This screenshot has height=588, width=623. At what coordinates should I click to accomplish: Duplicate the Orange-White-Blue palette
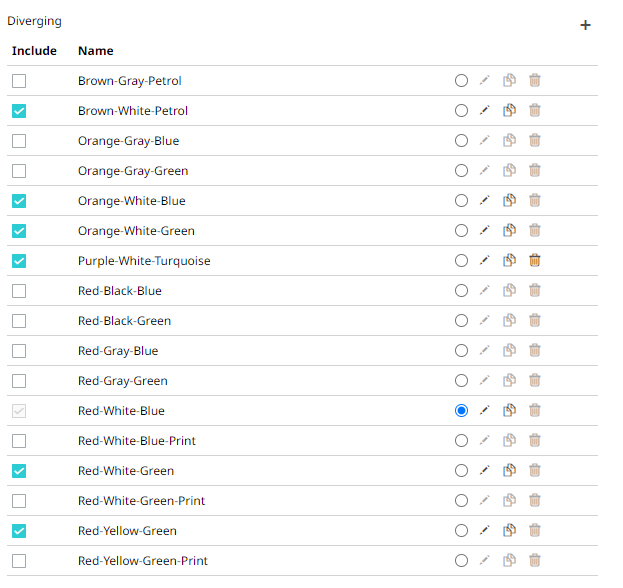tap(509, 200)
